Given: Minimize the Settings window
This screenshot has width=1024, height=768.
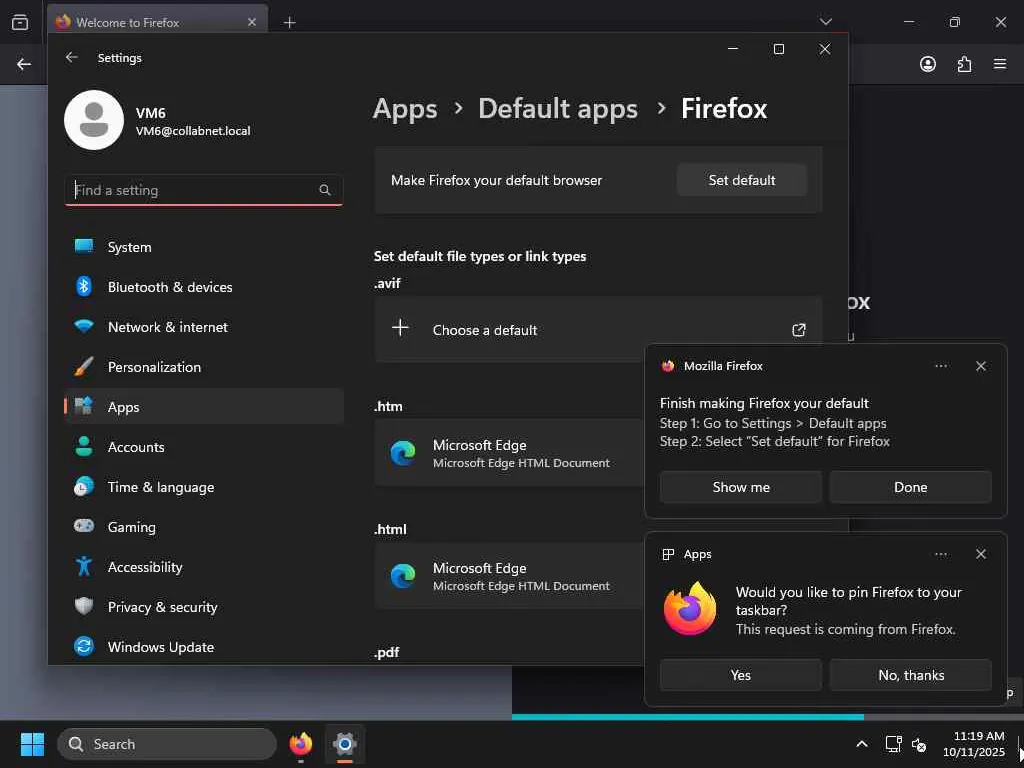Looking at the screenshot, I should coord(733,49).
